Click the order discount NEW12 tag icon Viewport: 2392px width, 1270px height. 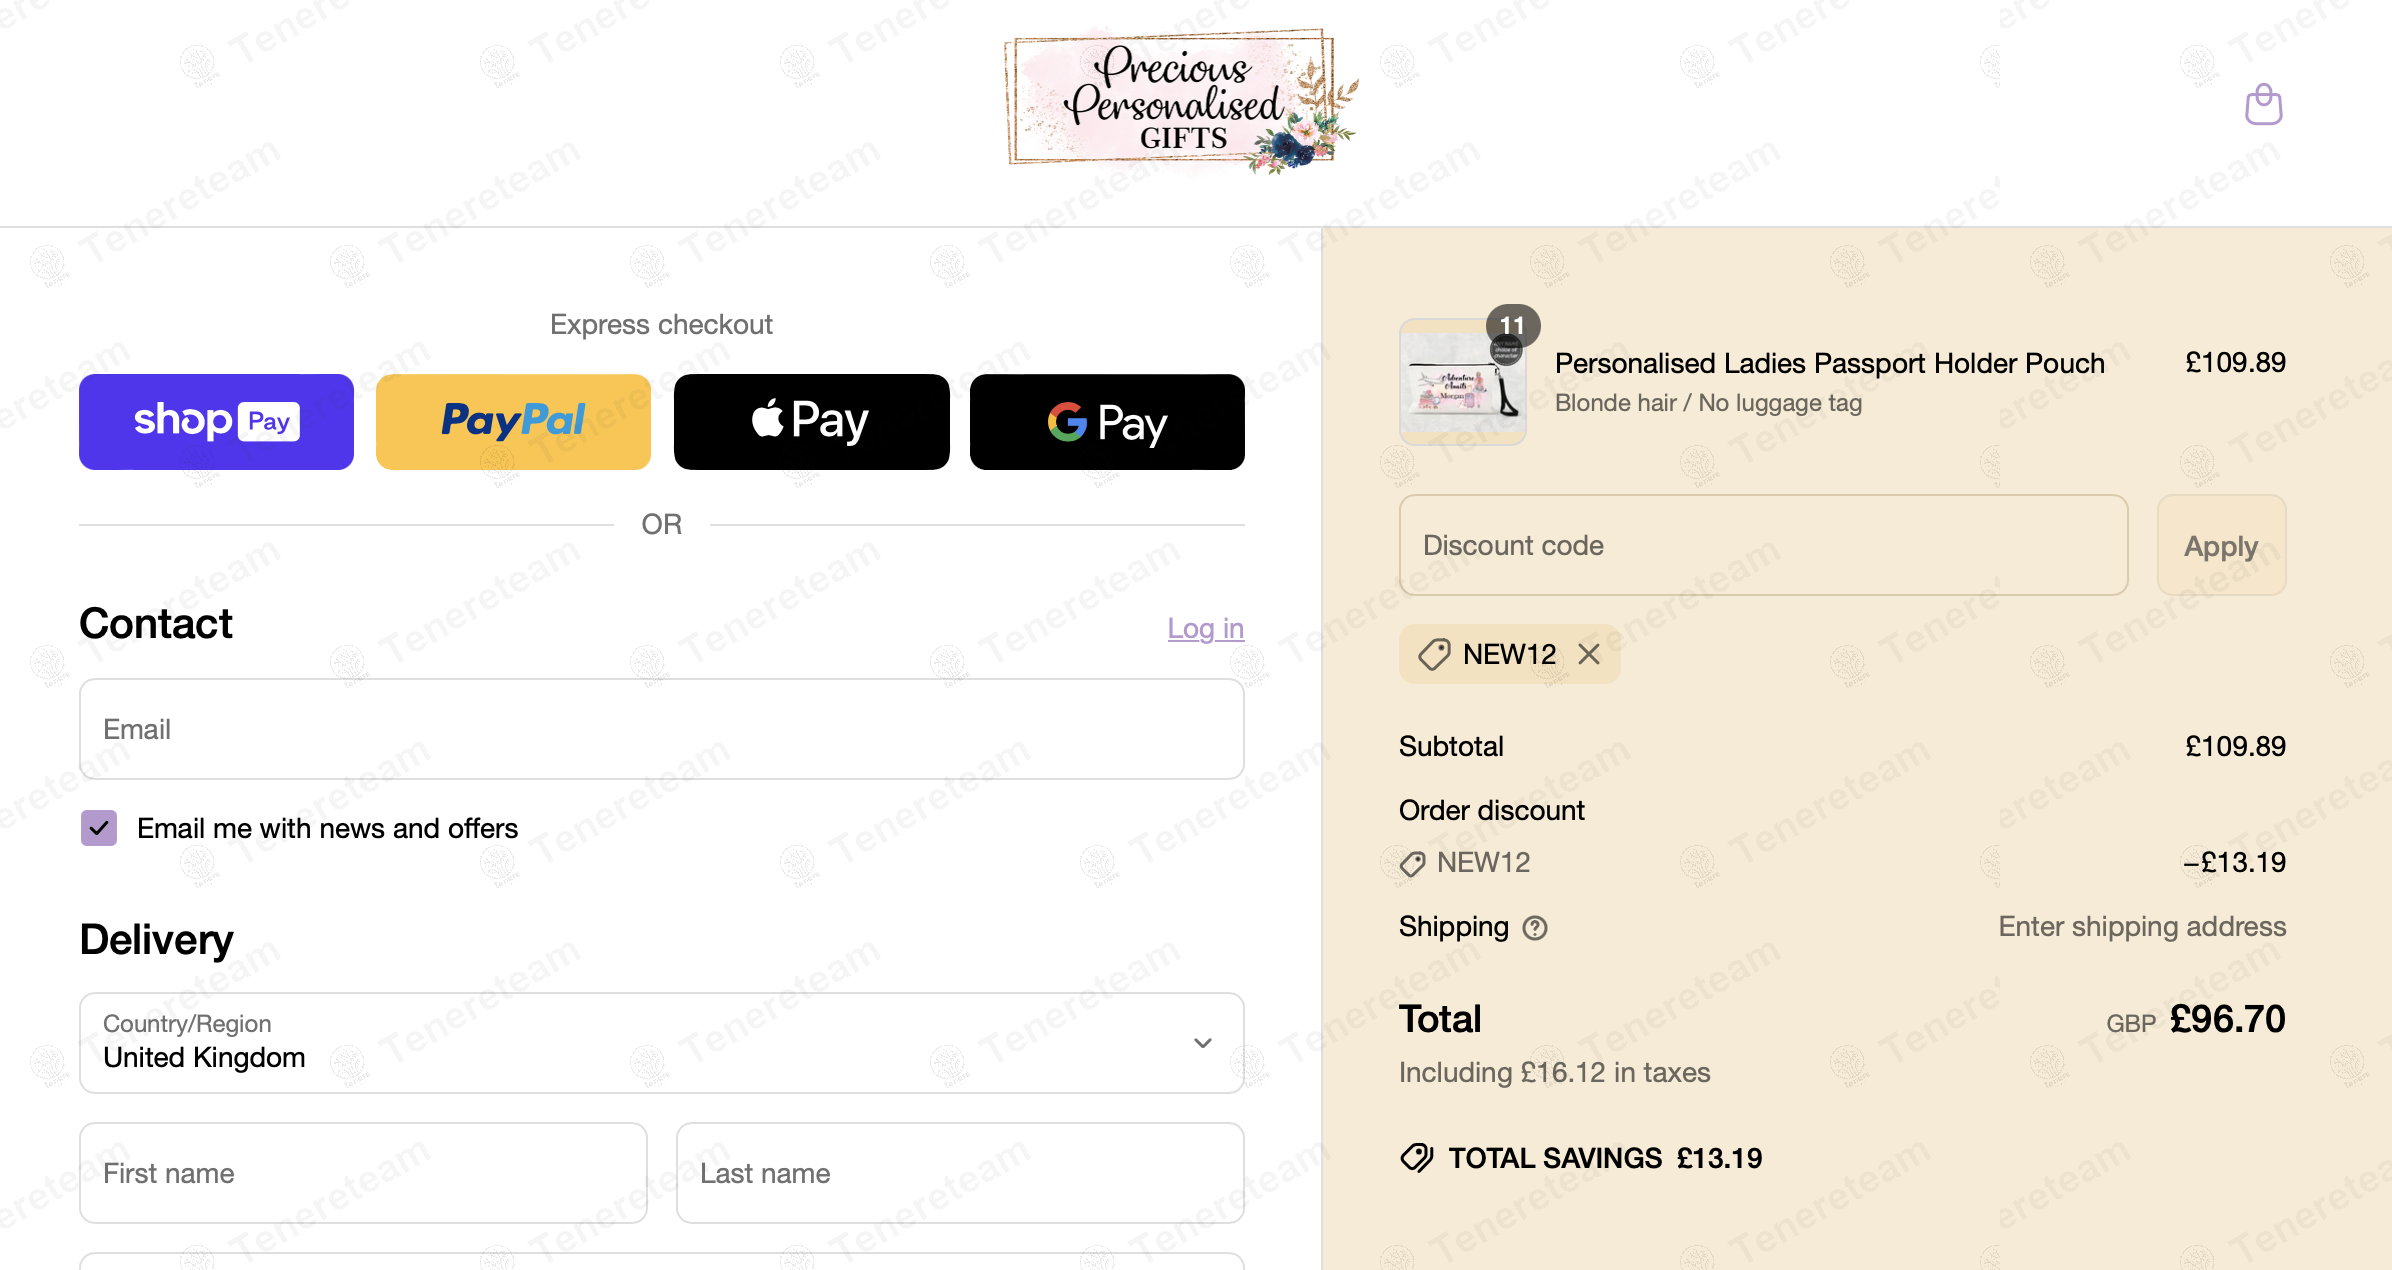[1412, 863]
